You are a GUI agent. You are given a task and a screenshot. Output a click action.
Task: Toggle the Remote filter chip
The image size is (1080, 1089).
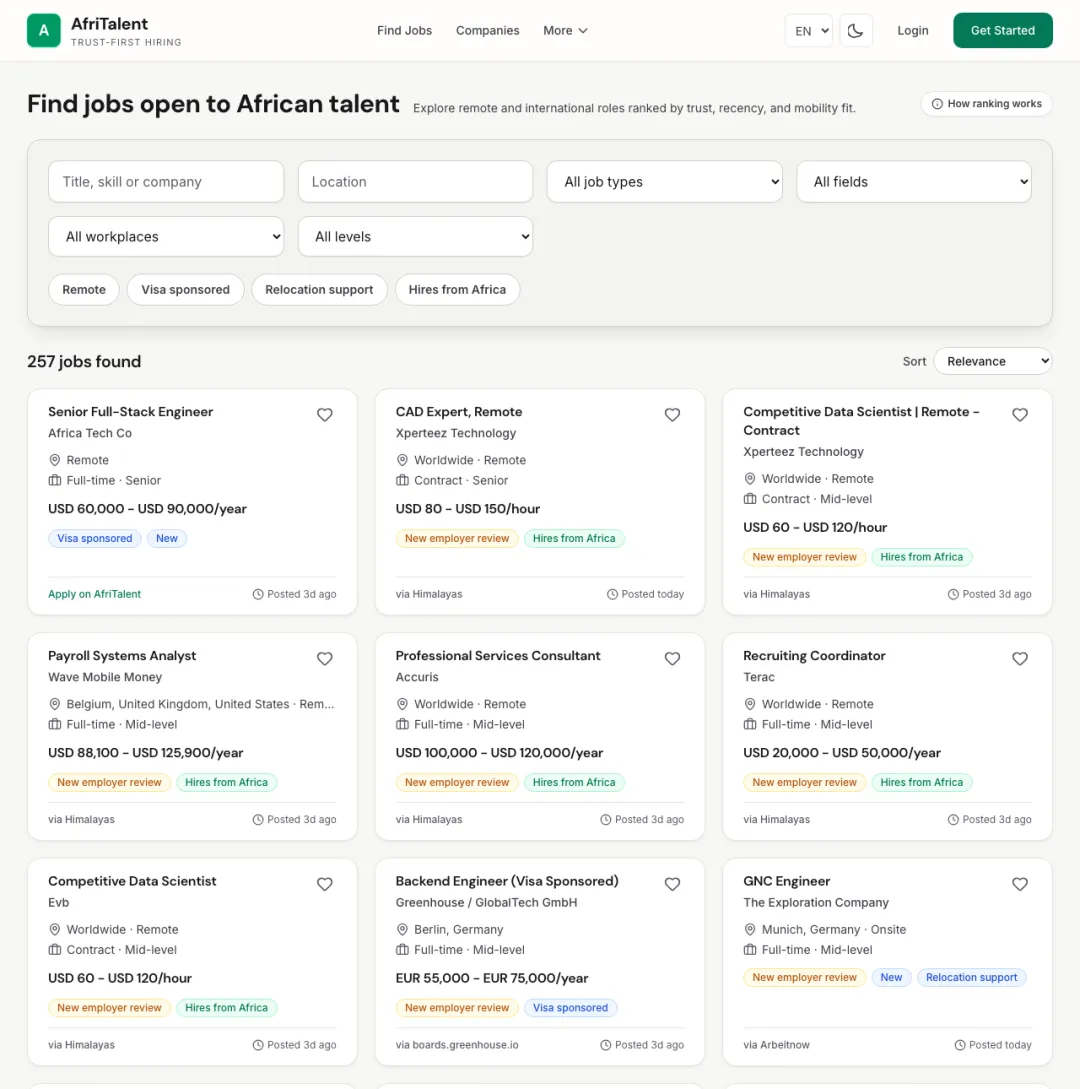coord(84,290)
